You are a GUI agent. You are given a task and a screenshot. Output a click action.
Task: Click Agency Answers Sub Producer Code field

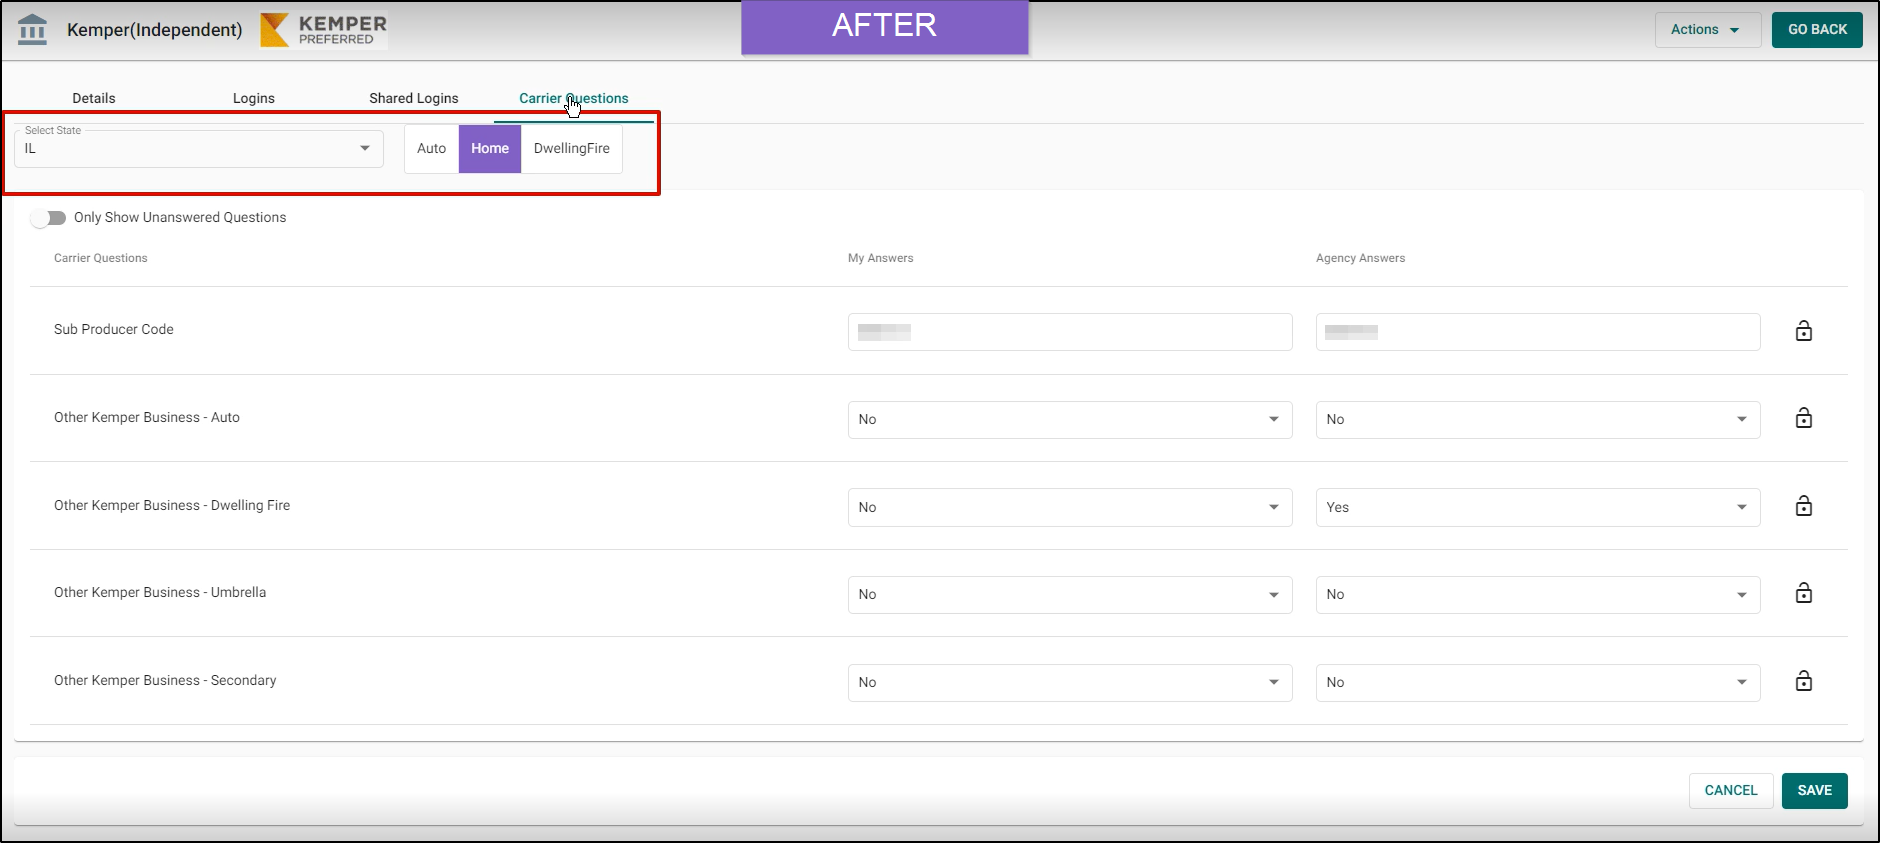tap(1538, 332)
